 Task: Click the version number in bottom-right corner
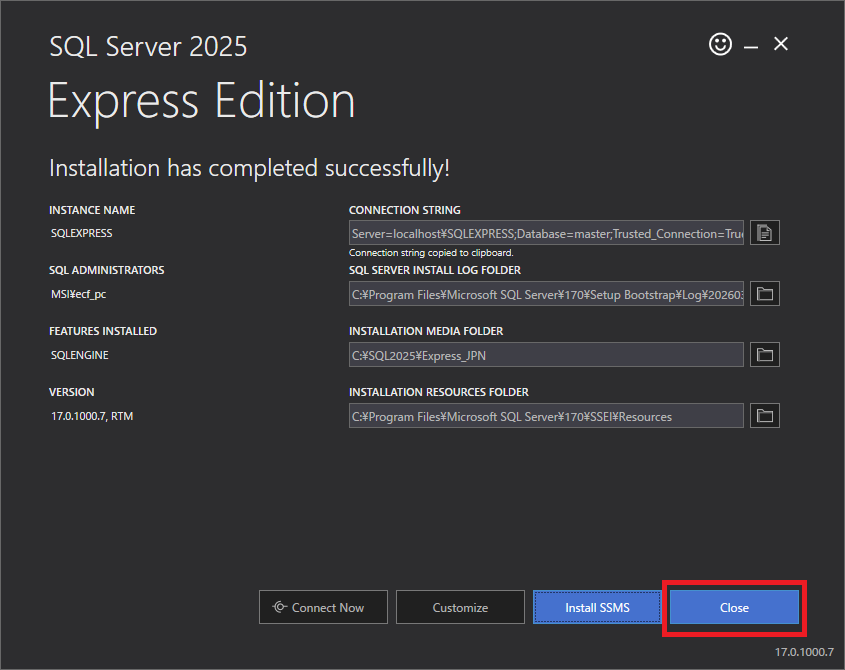tap(804, 652)
